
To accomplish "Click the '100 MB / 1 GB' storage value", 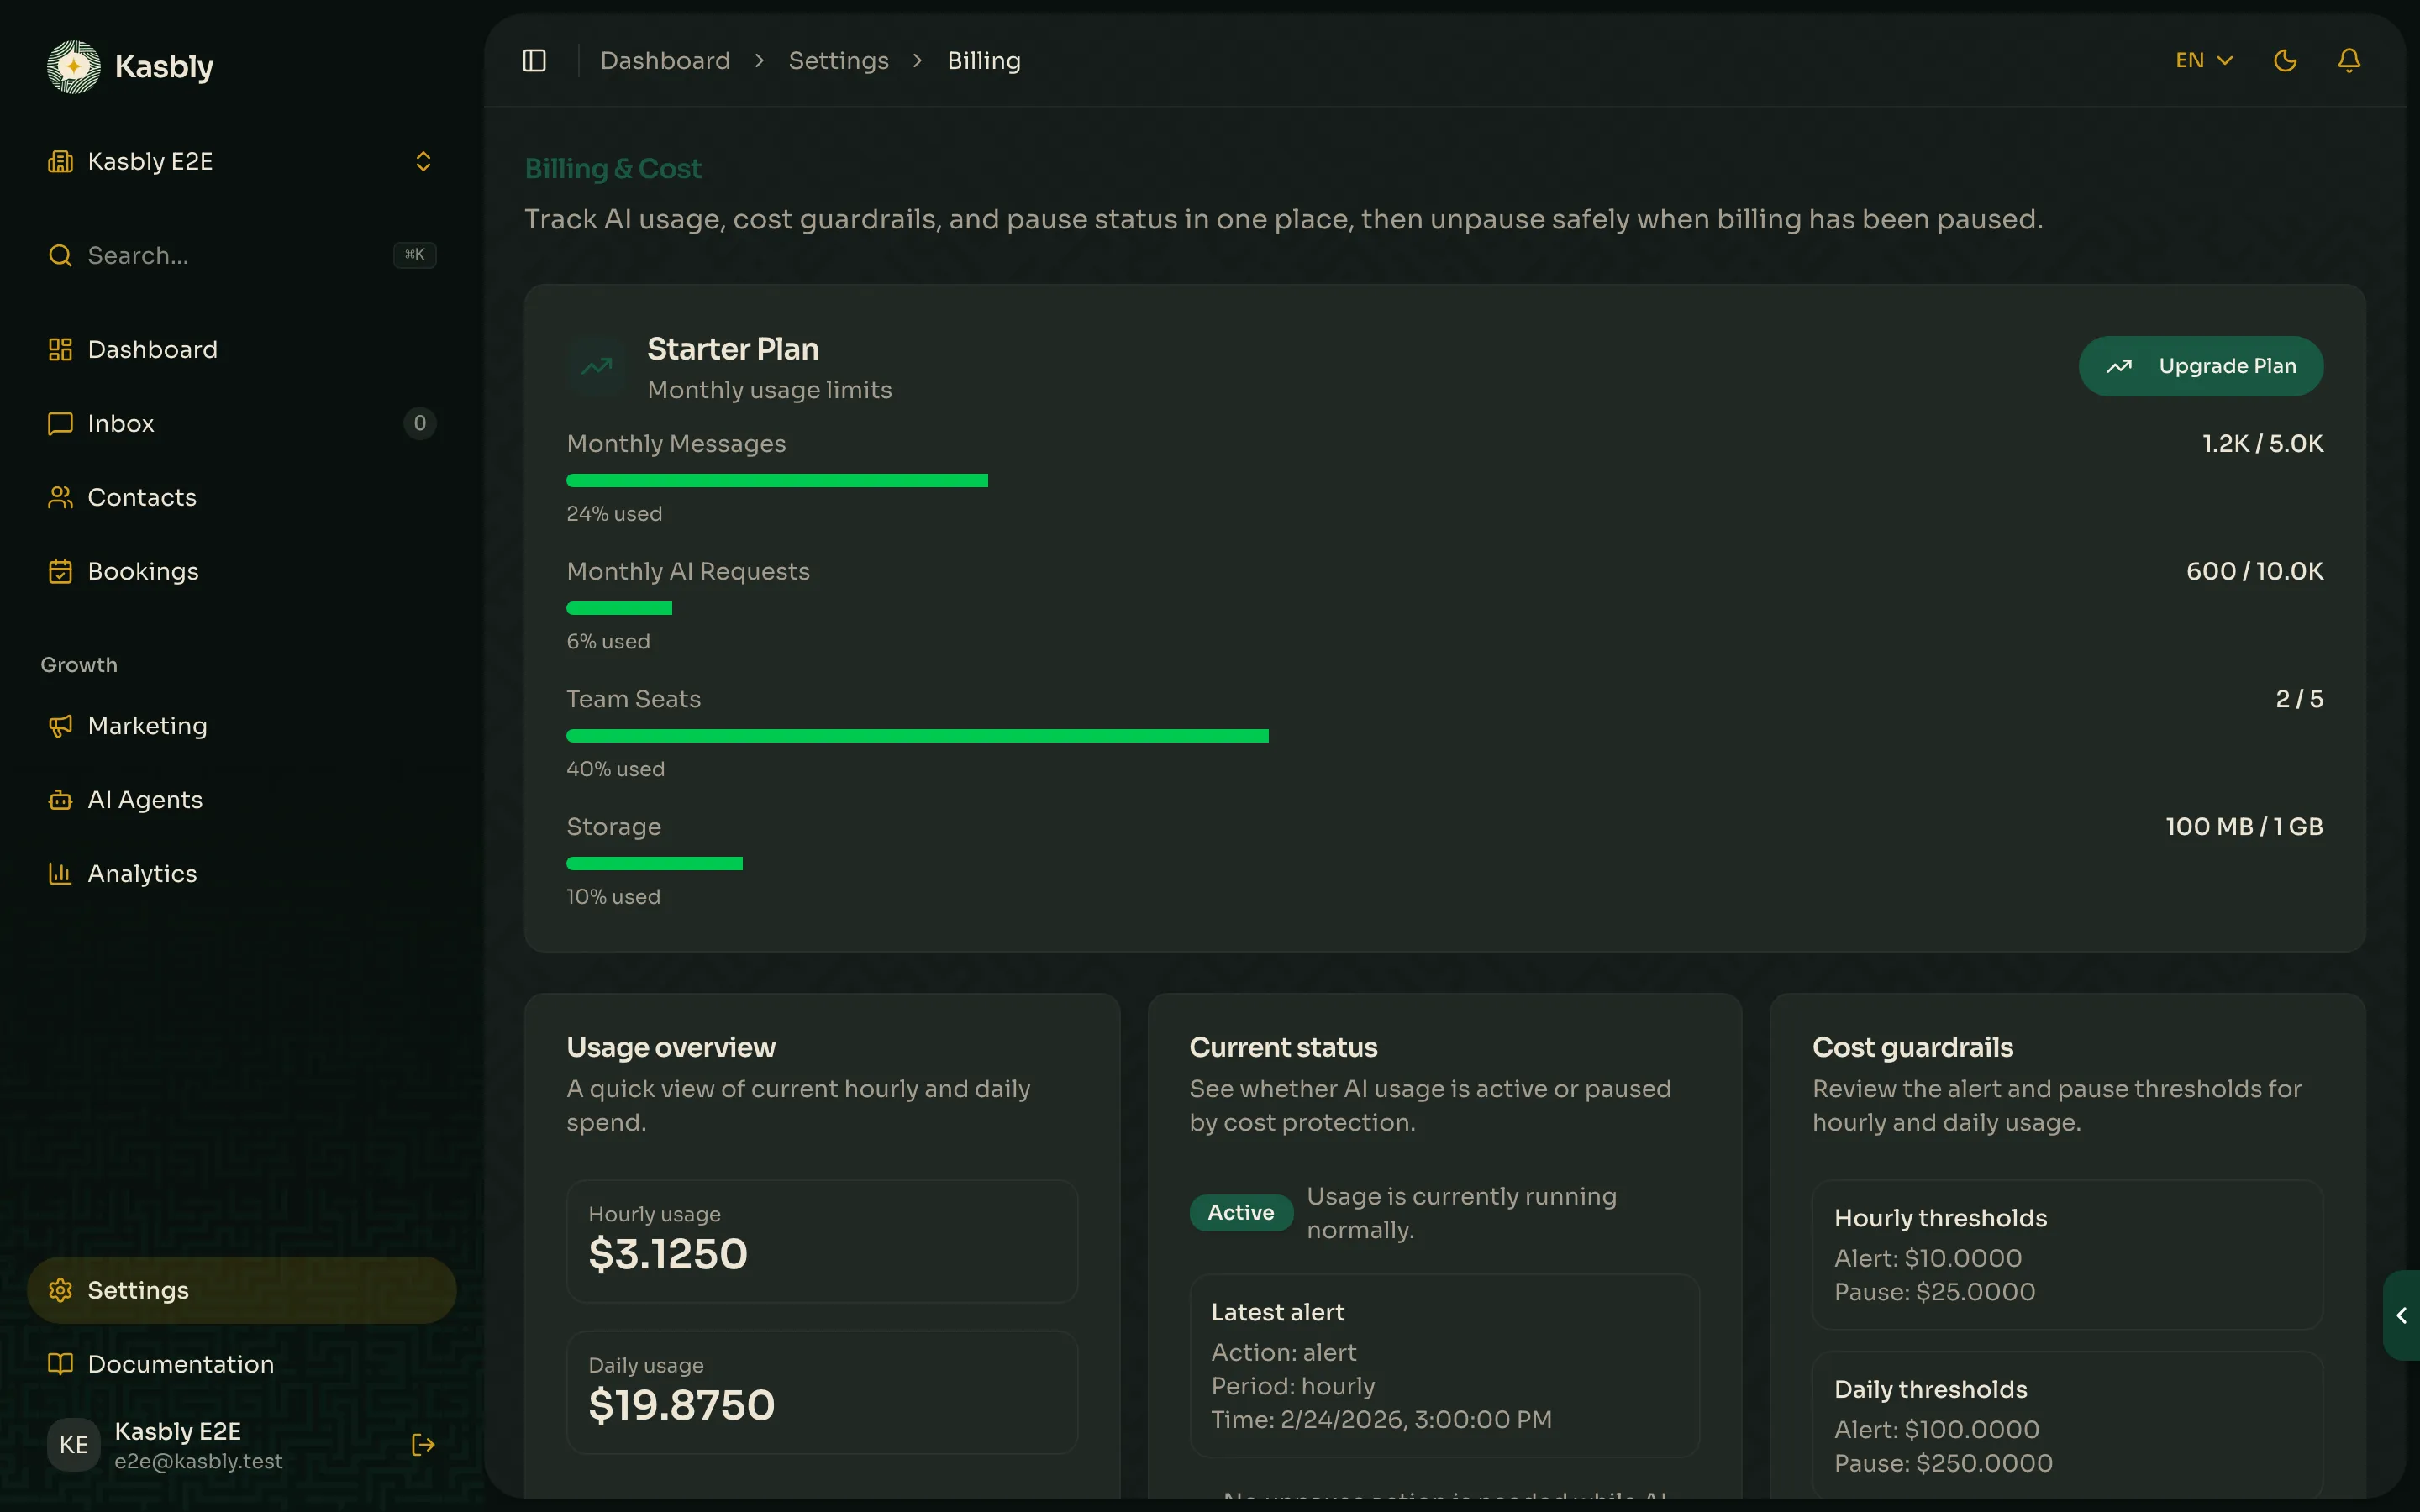I will click(2244, 827).
